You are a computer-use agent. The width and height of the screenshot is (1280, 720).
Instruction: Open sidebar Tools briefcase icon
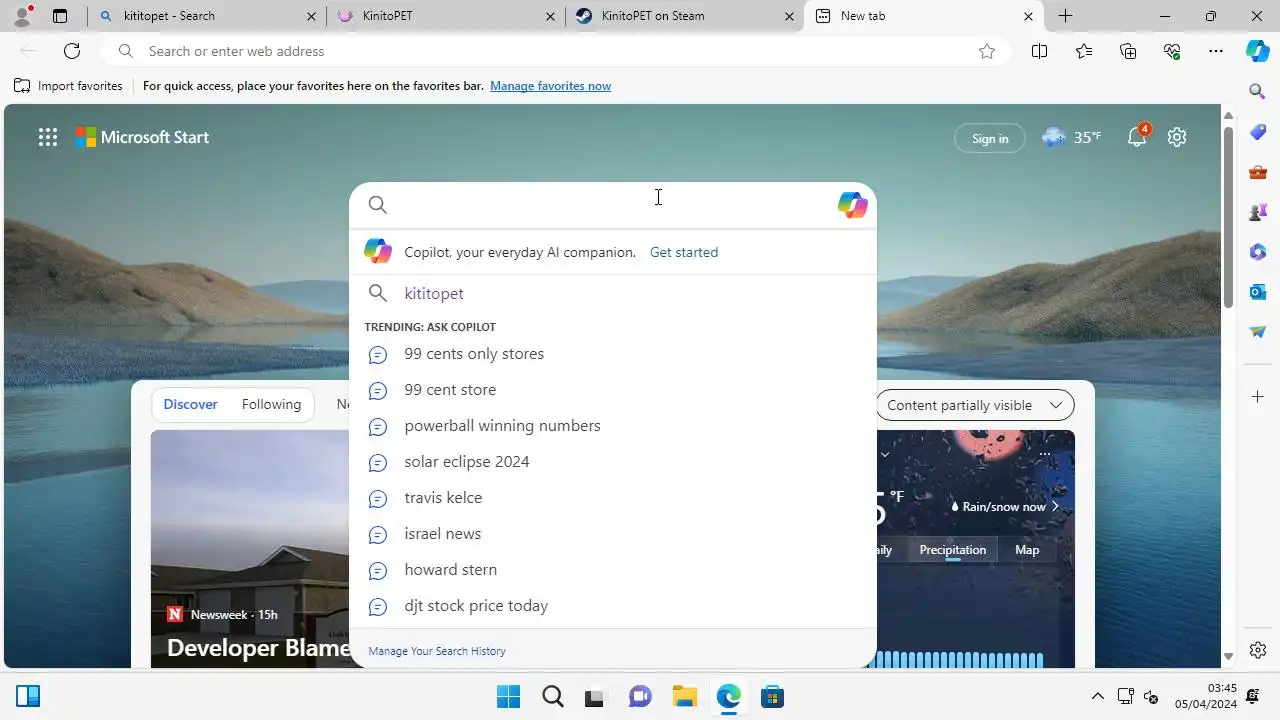point(1258,172)
